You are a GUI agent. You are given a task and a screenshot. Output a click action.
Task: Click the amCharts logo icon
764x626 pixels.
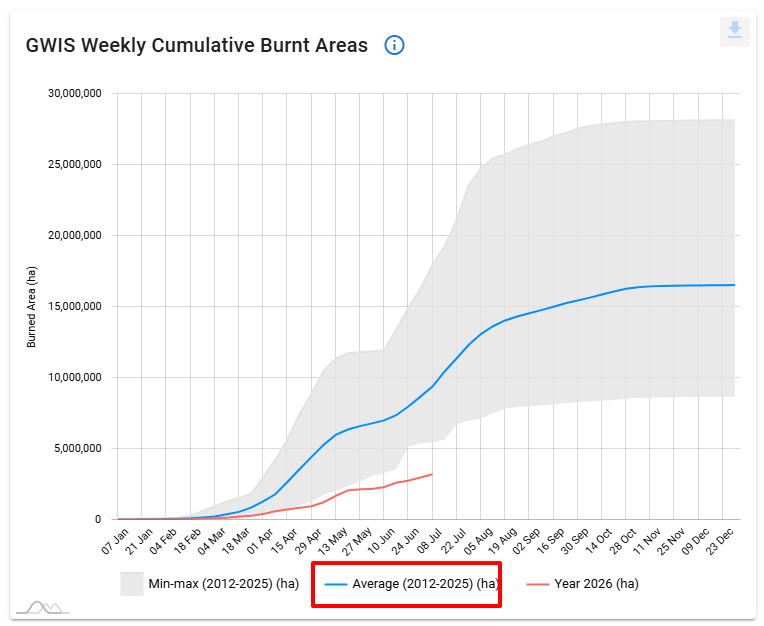click(43, 607)
